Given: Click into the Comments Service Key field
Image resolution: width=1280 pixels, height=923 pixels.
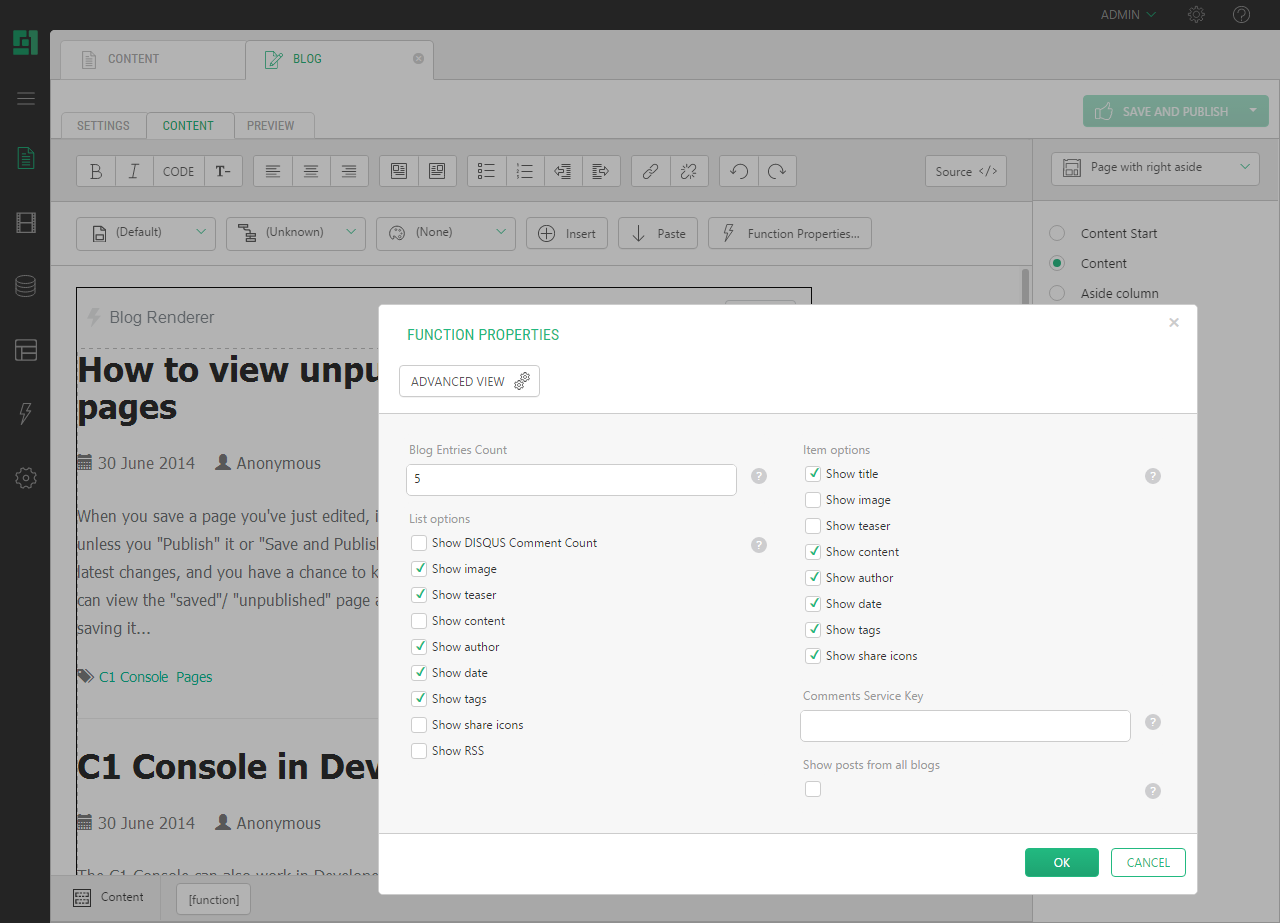Looking at the screenshot, I should (965, 726).
